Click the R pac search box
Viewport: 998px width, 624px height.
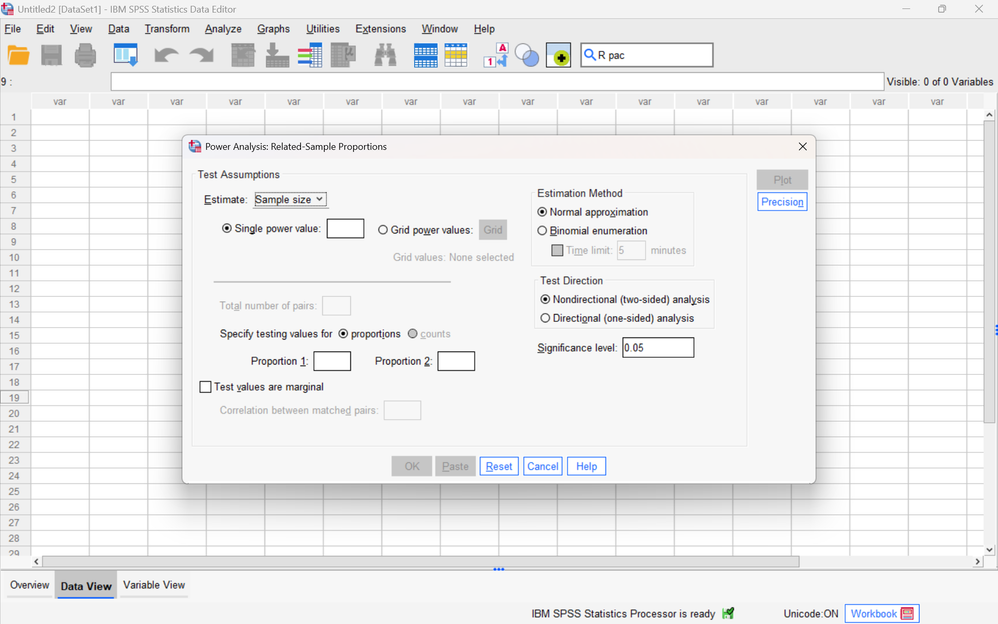pyautogui.click(x=647, y=55)
